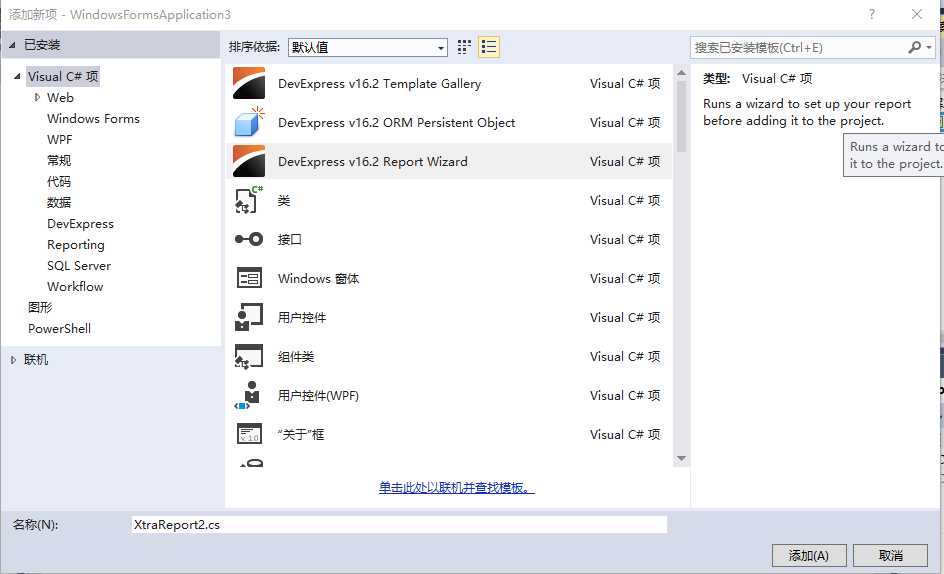
Task: Select the 用户控件(WPF) template name
Action: click(318, 396)
